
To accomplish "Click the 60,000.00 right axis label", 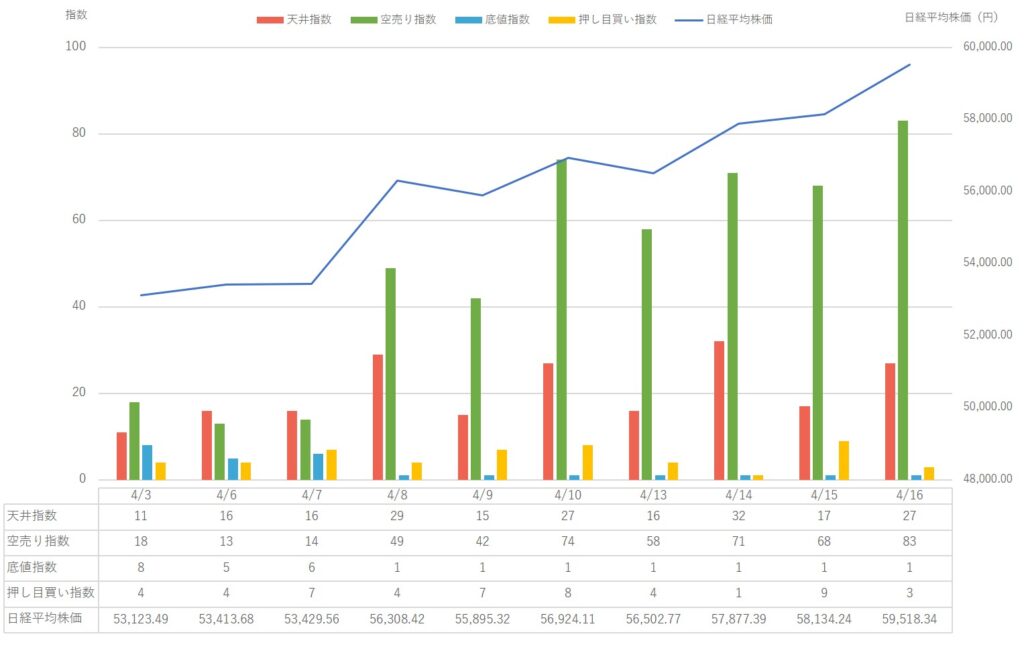I will click(986, 47).
